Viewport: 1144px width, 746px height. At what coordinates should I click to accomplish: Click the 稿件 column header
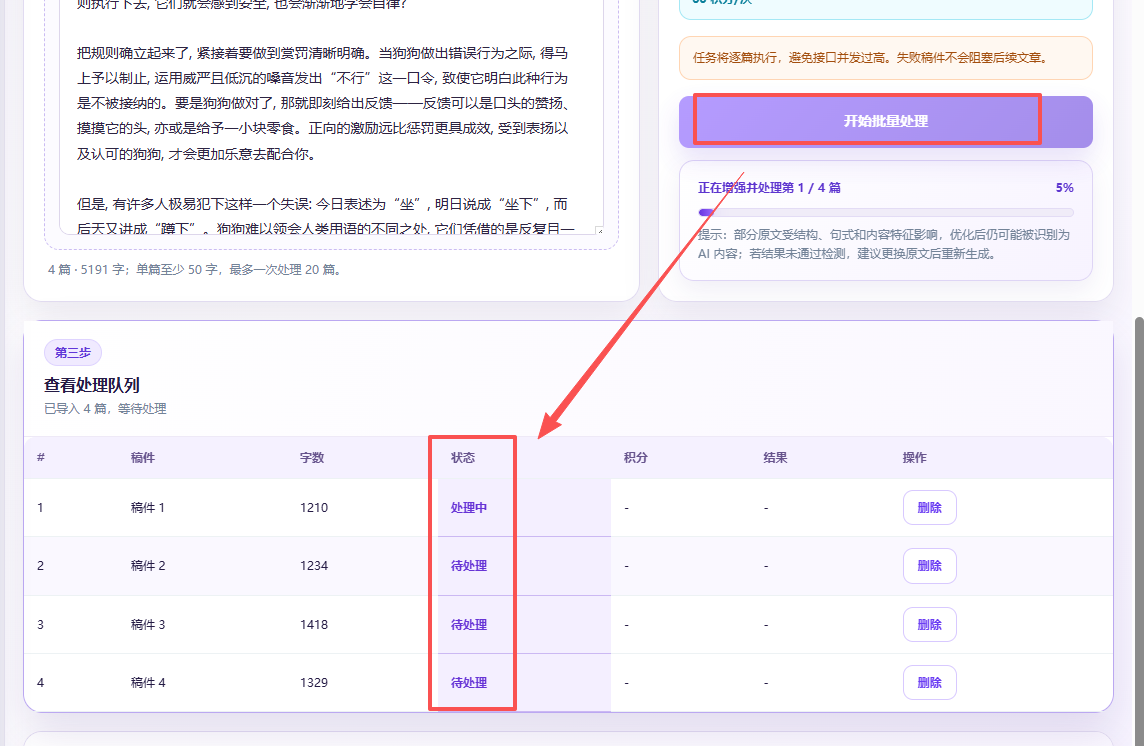(x=143, y=458)
